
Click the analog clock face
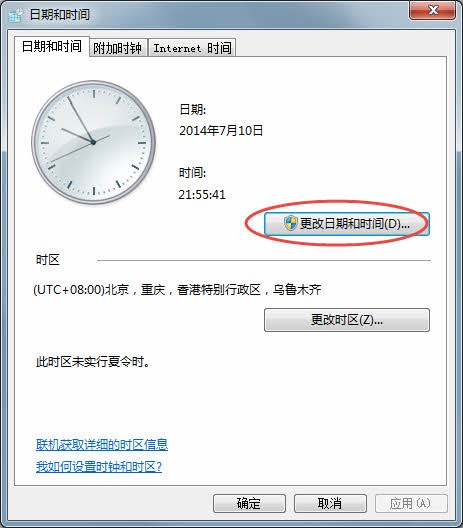point(93,142)
